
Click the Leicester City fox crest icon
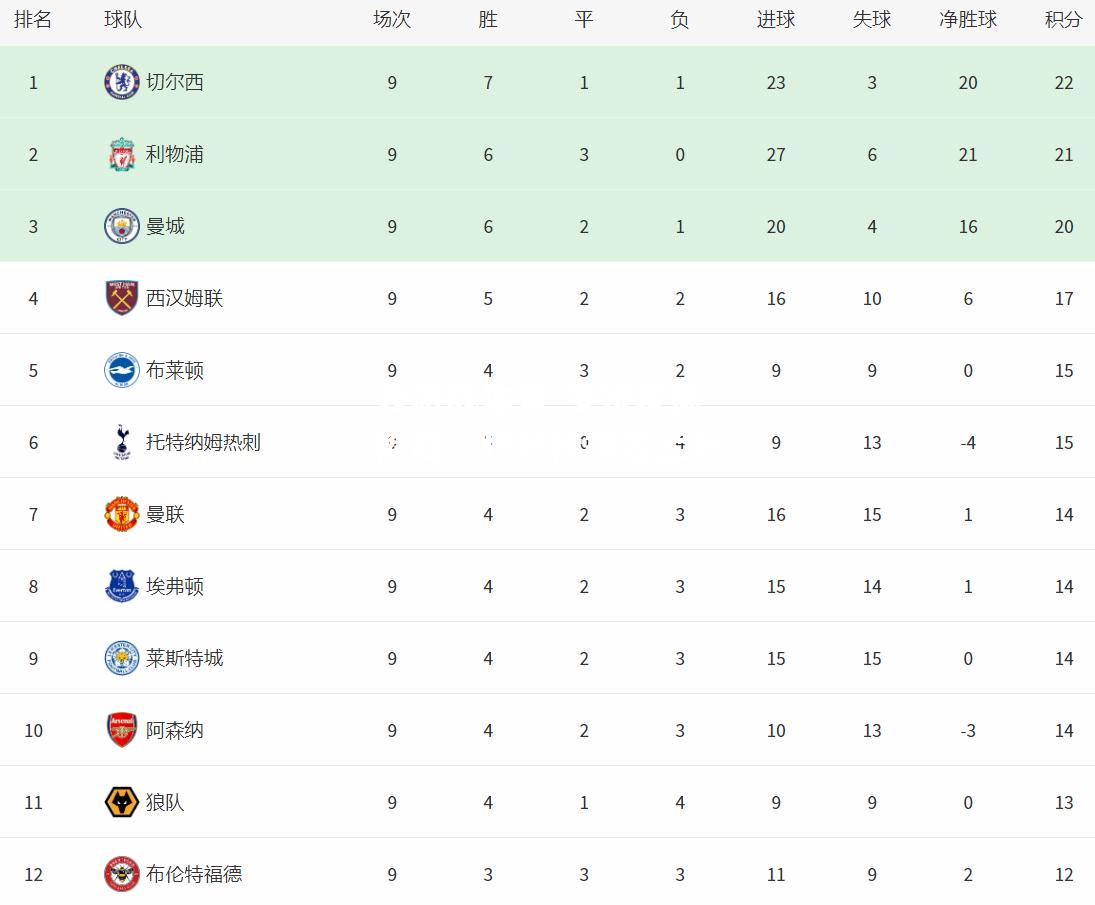click(122, 658)
